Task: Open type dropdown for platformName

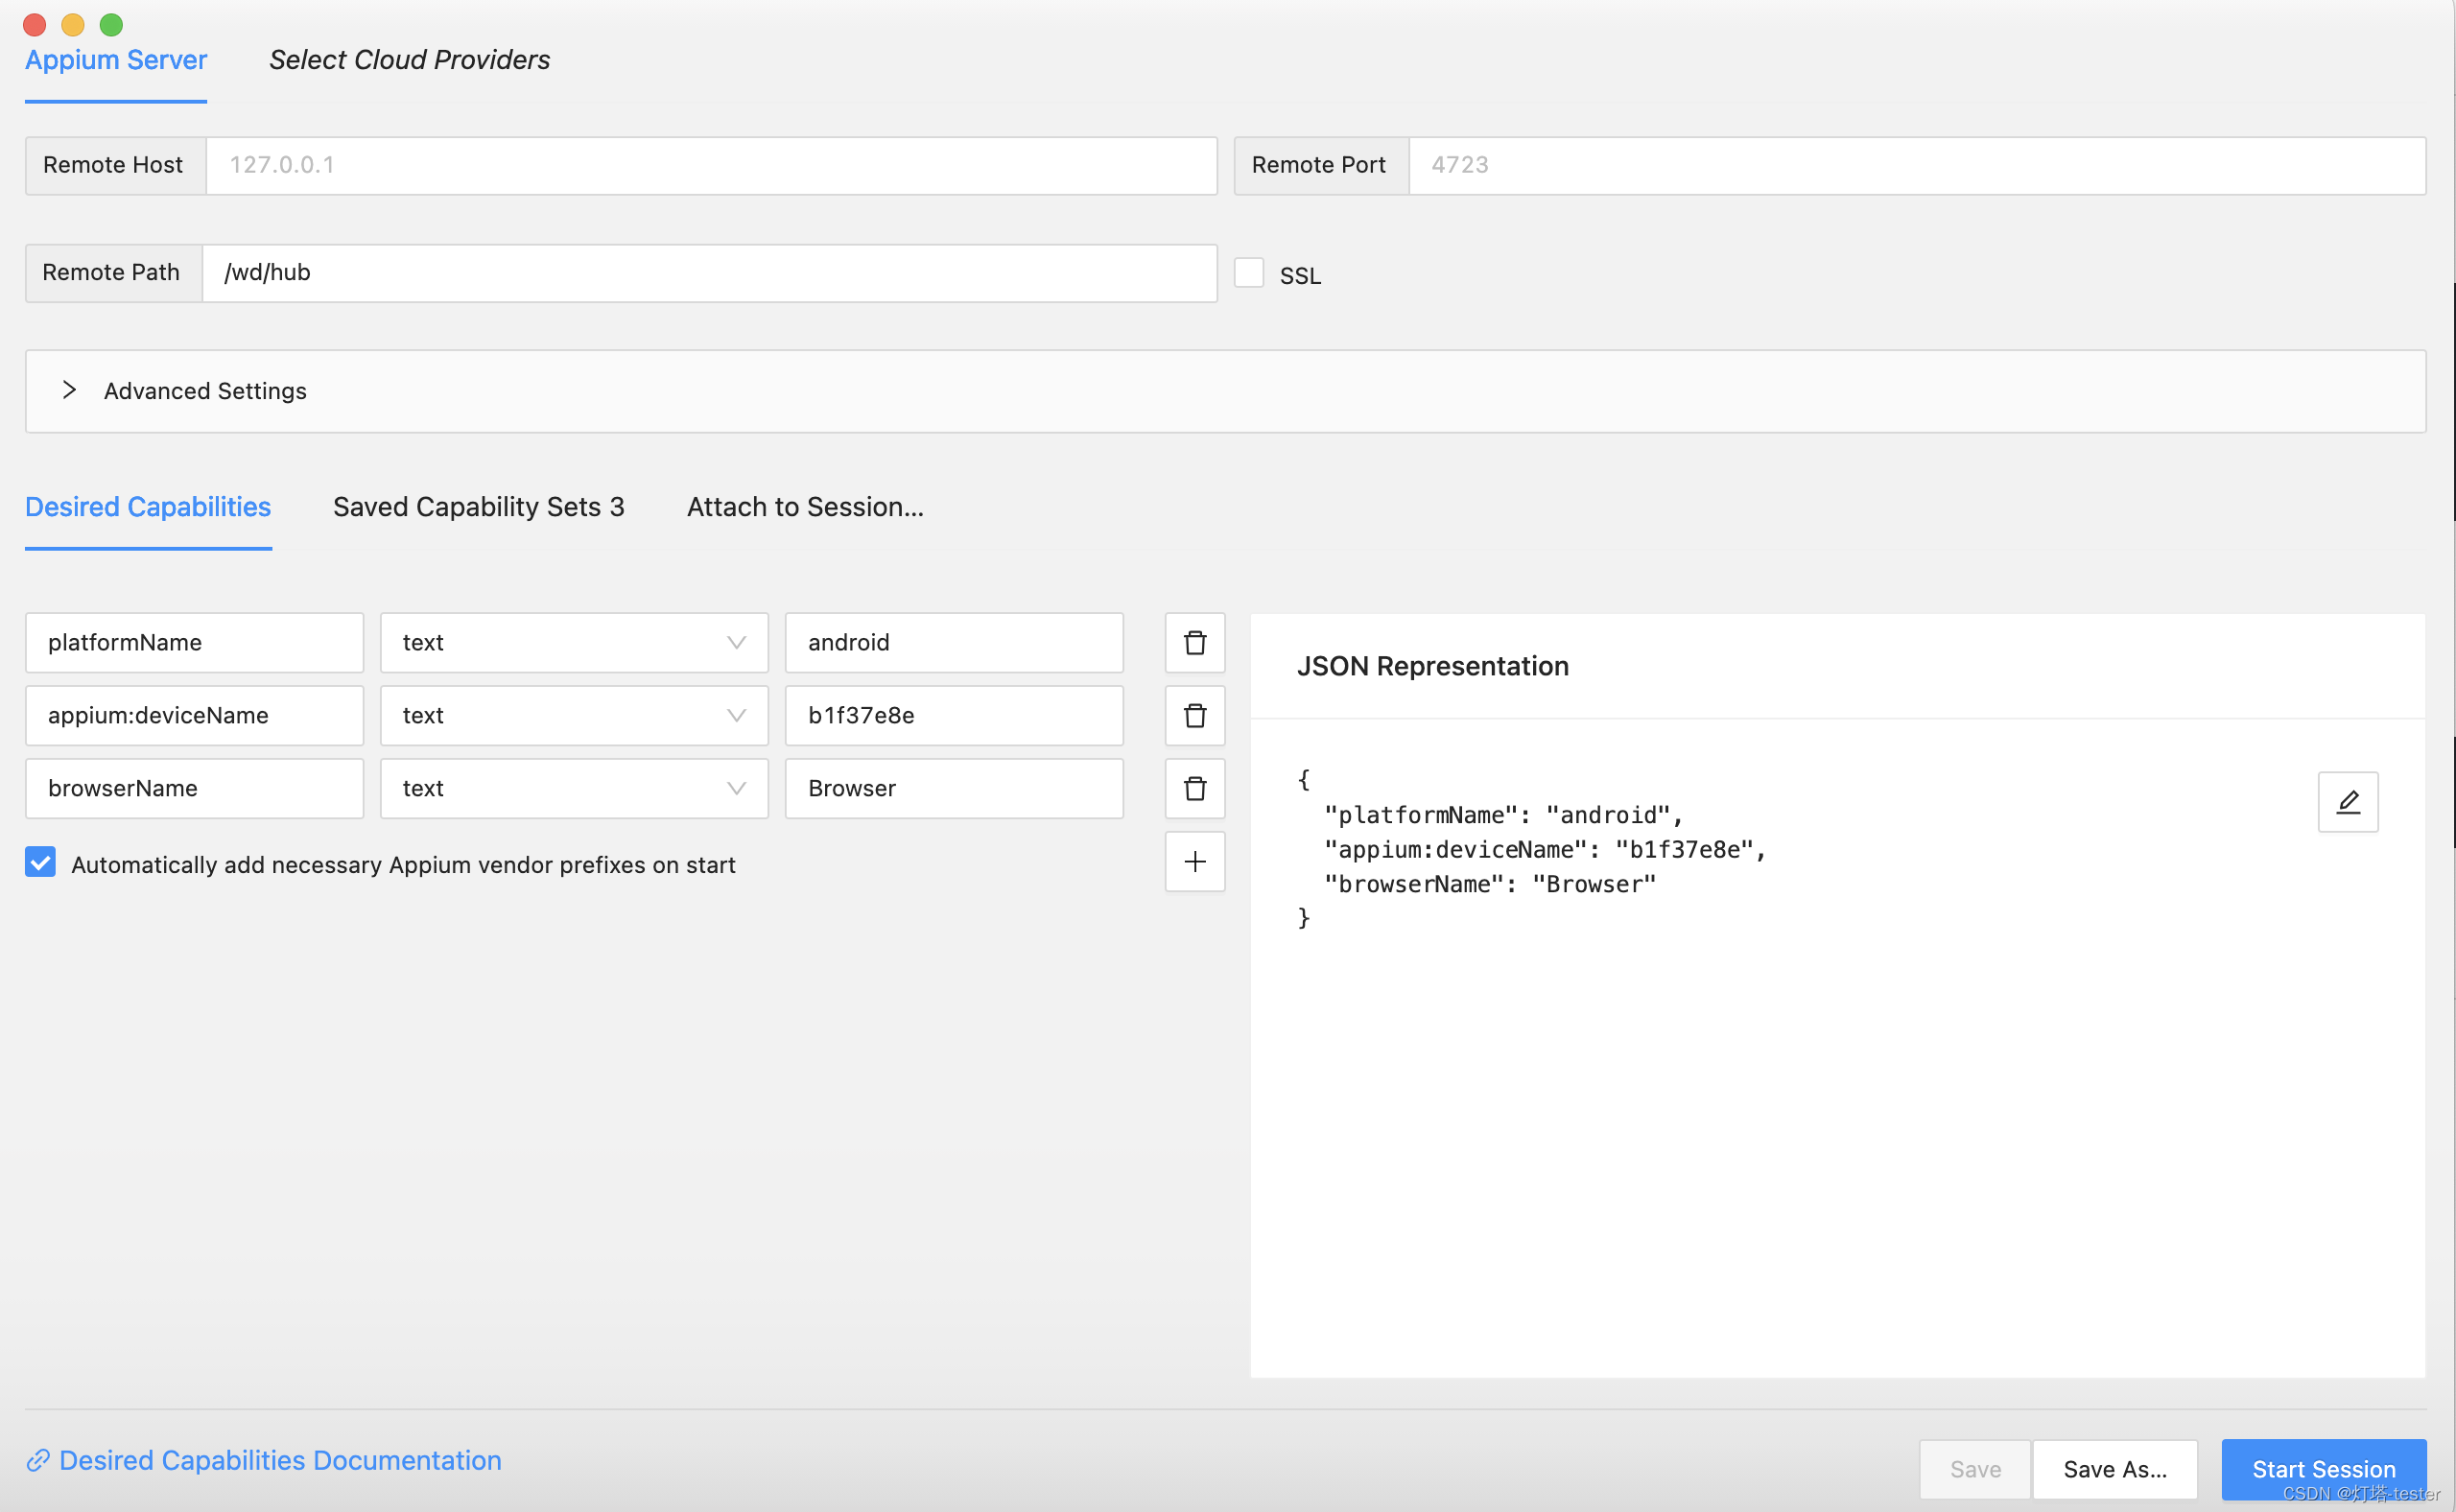Action: pos(573,642)
